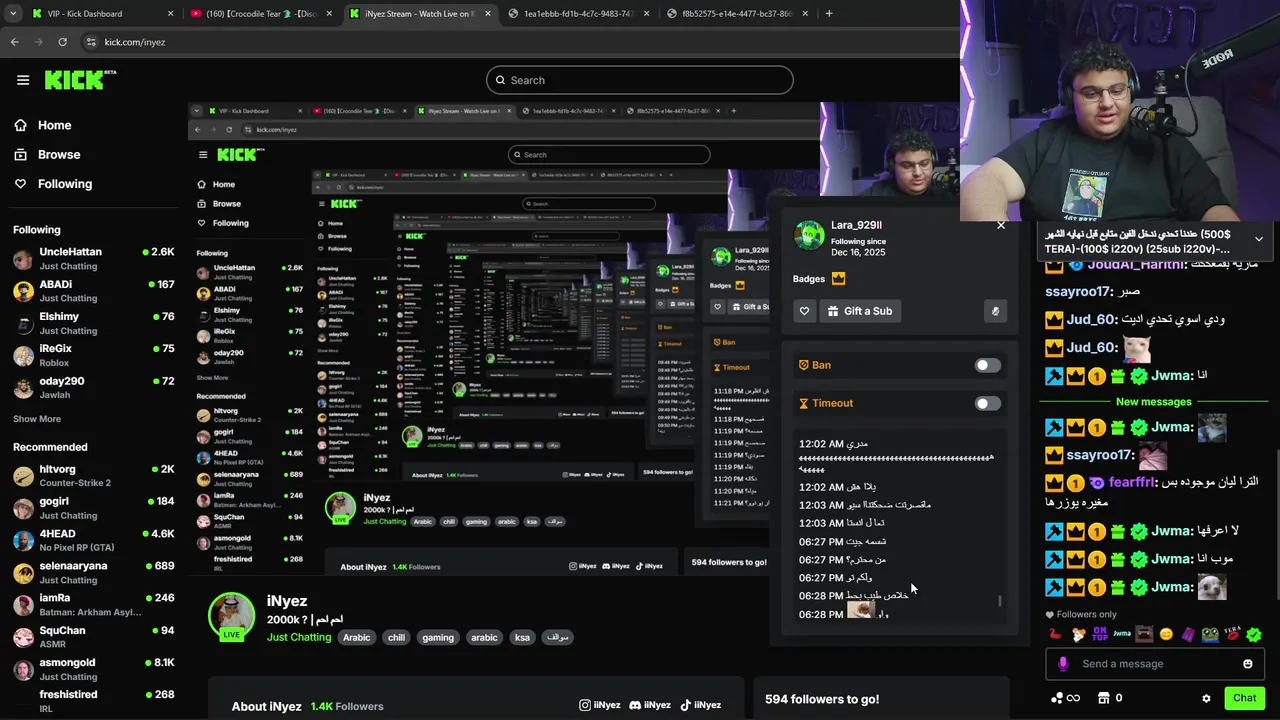Open the browser tab search dropdown arrow
This screenshot has height=720, width=1280.
(13, 13)
